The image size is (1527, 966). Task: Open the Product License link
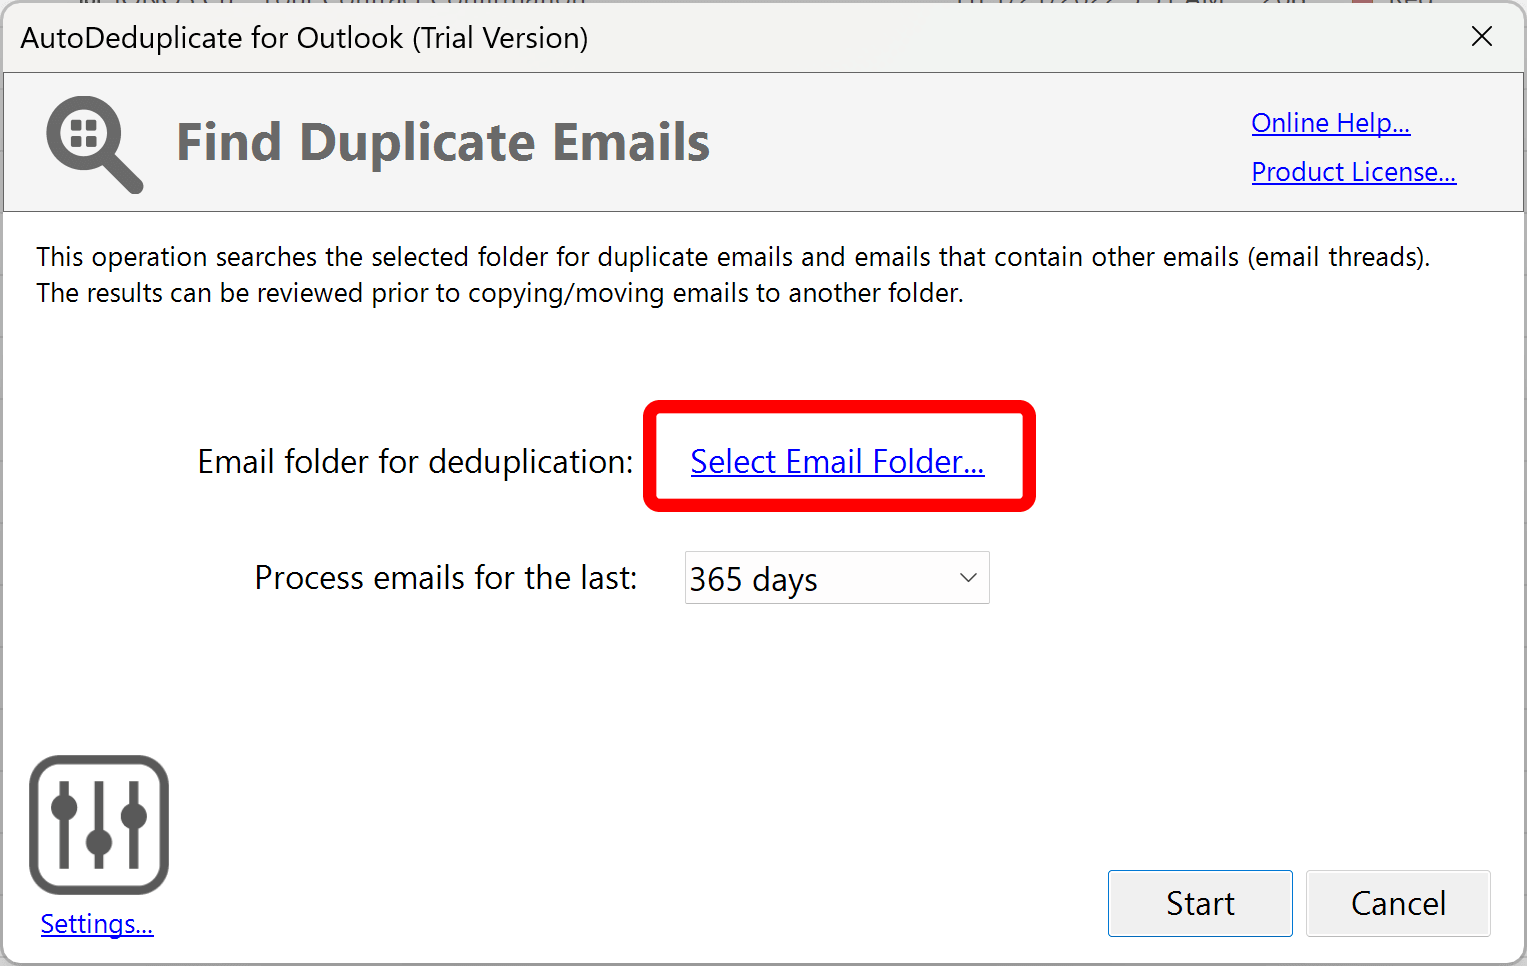1353,172
